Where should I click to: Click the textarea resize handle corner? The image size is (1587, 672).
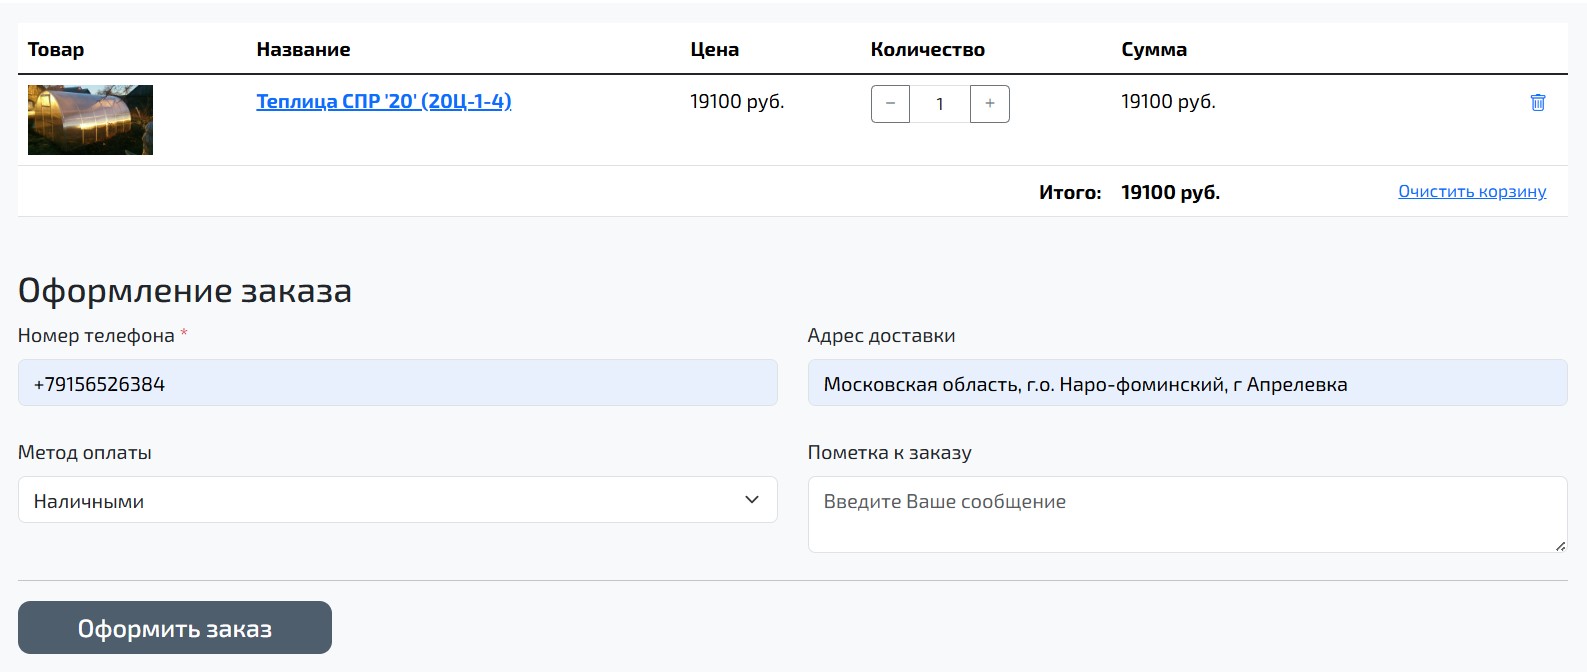click(1560, 545)
